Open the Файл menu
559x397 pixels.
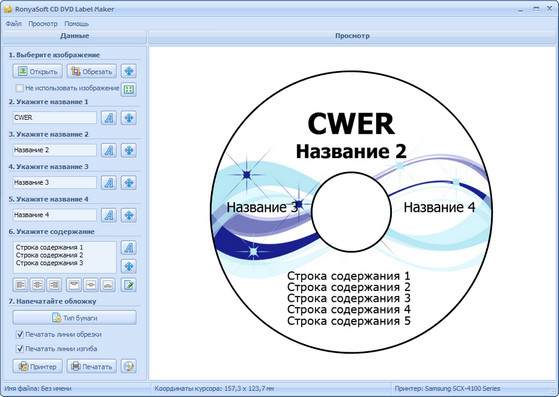(14, 24)
